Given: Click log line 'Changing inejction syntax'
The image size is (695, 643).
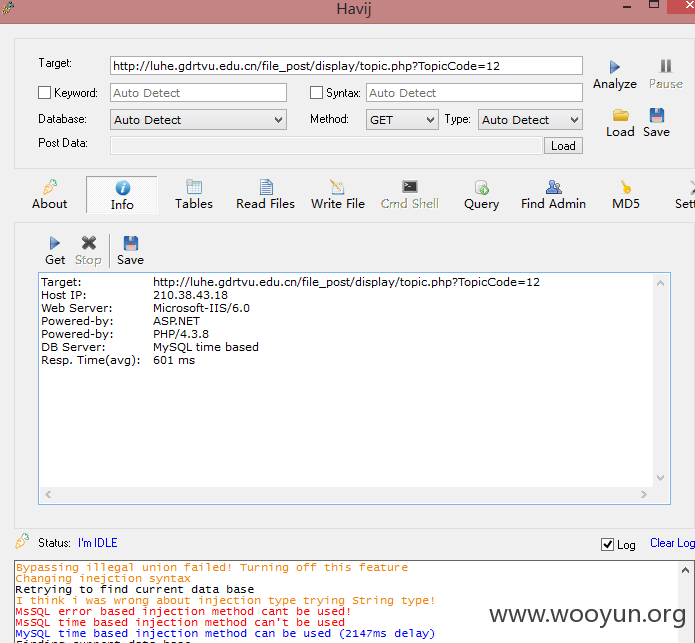Looking at the screenshot, I should (x=103, y=578).
